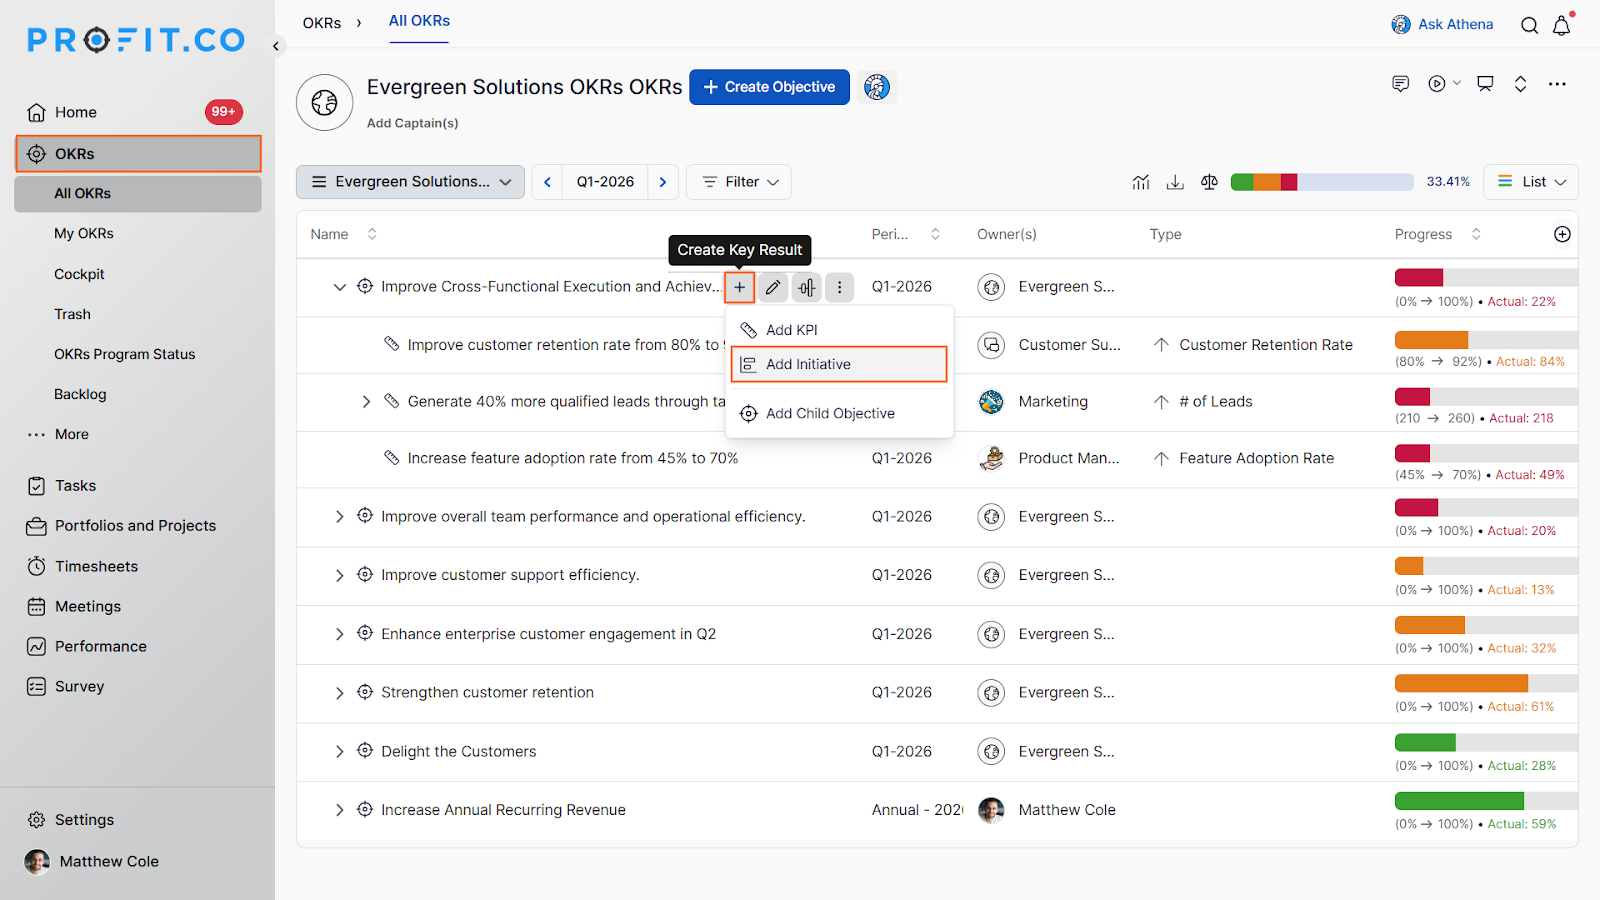Click the Create Objective button

[x=769, y=87]
